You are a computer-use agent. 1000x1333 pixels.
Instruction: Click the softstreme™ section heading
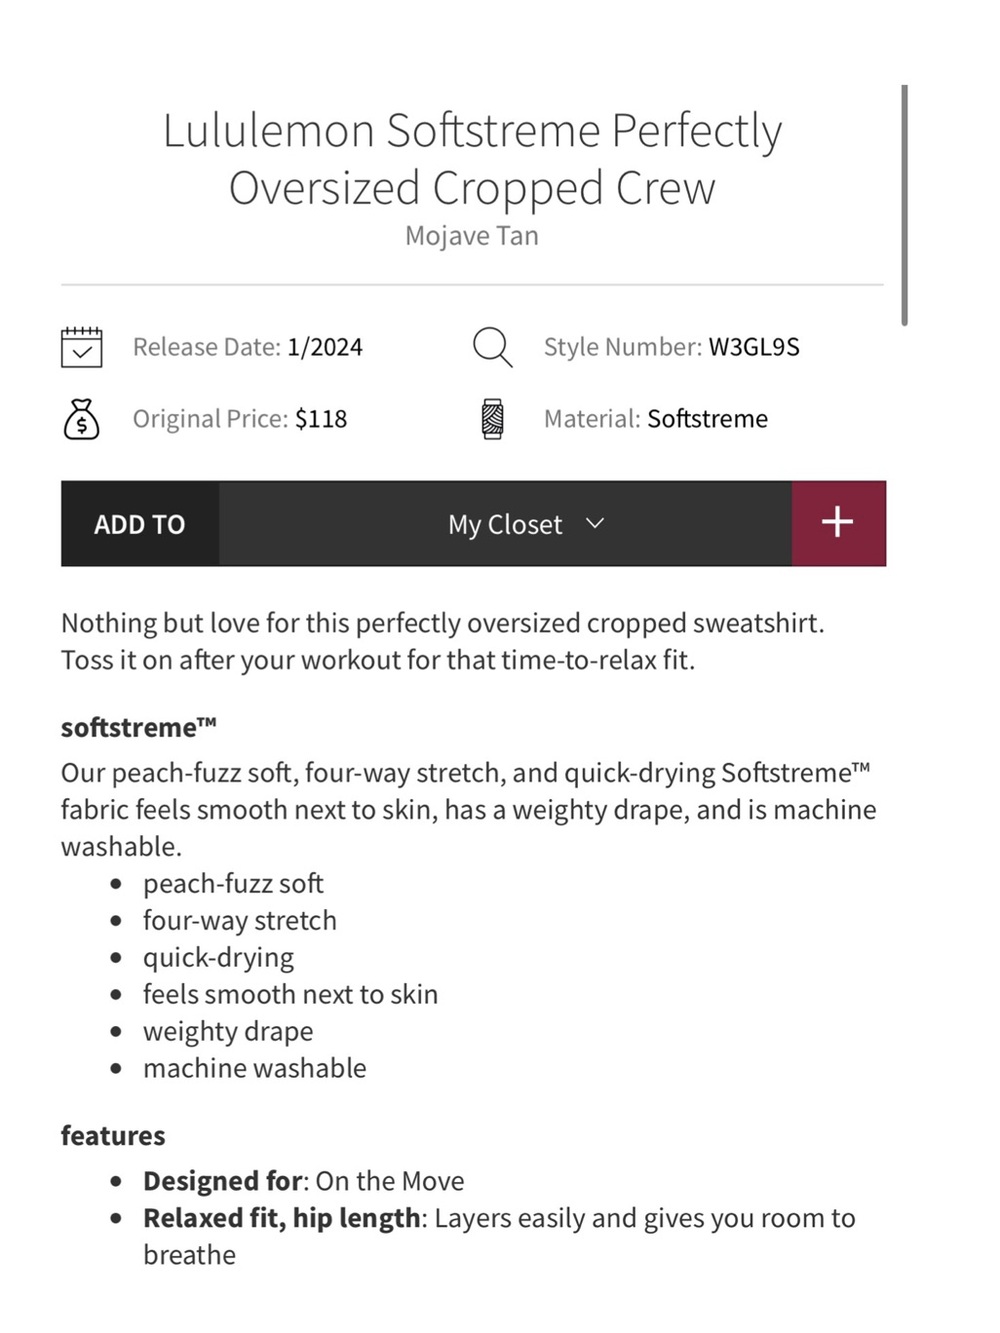(139, 727)
